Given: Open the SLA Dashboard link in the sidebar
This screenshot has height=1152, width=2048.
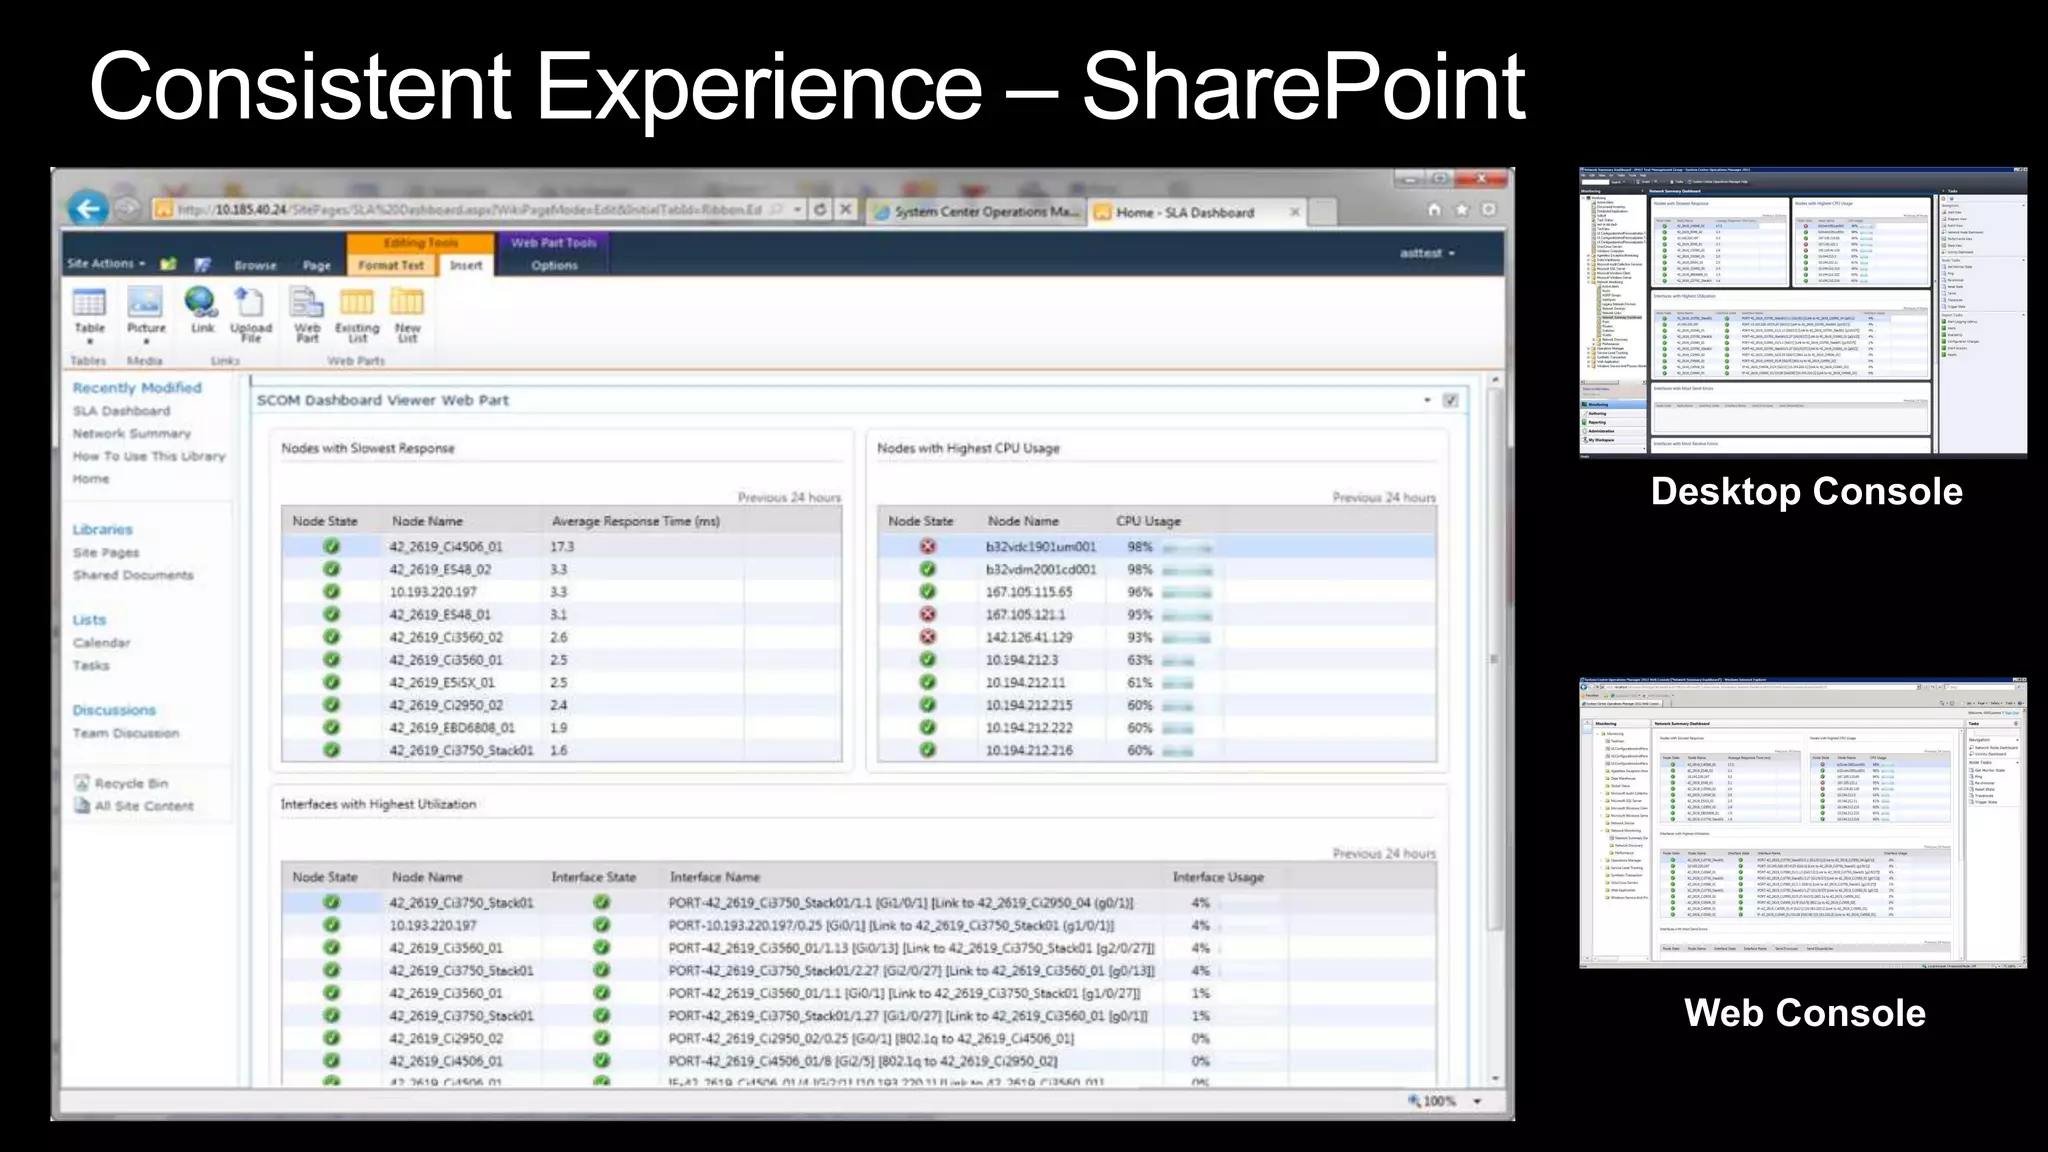Looking at the screenshot, I should [121, 411].
